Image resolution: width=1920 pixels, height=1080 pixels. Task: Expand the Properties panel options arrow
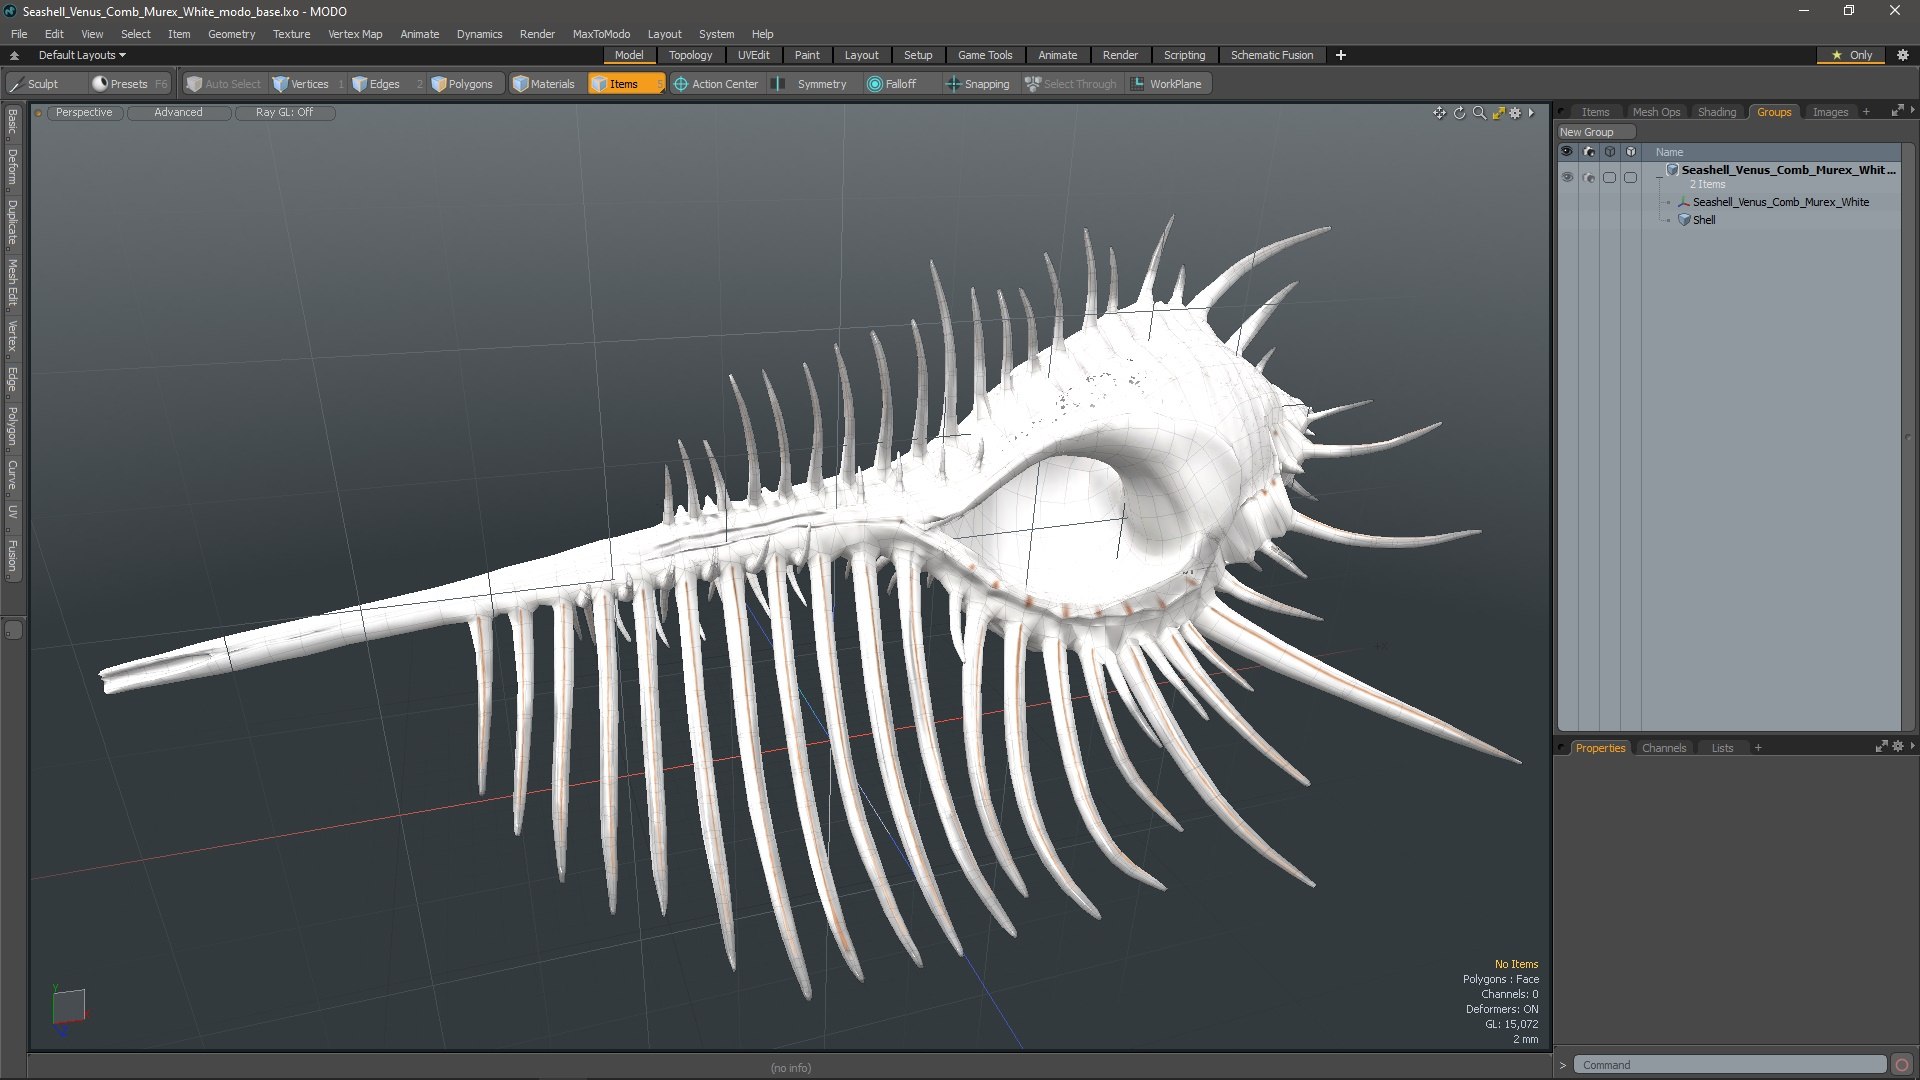(x=1912, y=747)
